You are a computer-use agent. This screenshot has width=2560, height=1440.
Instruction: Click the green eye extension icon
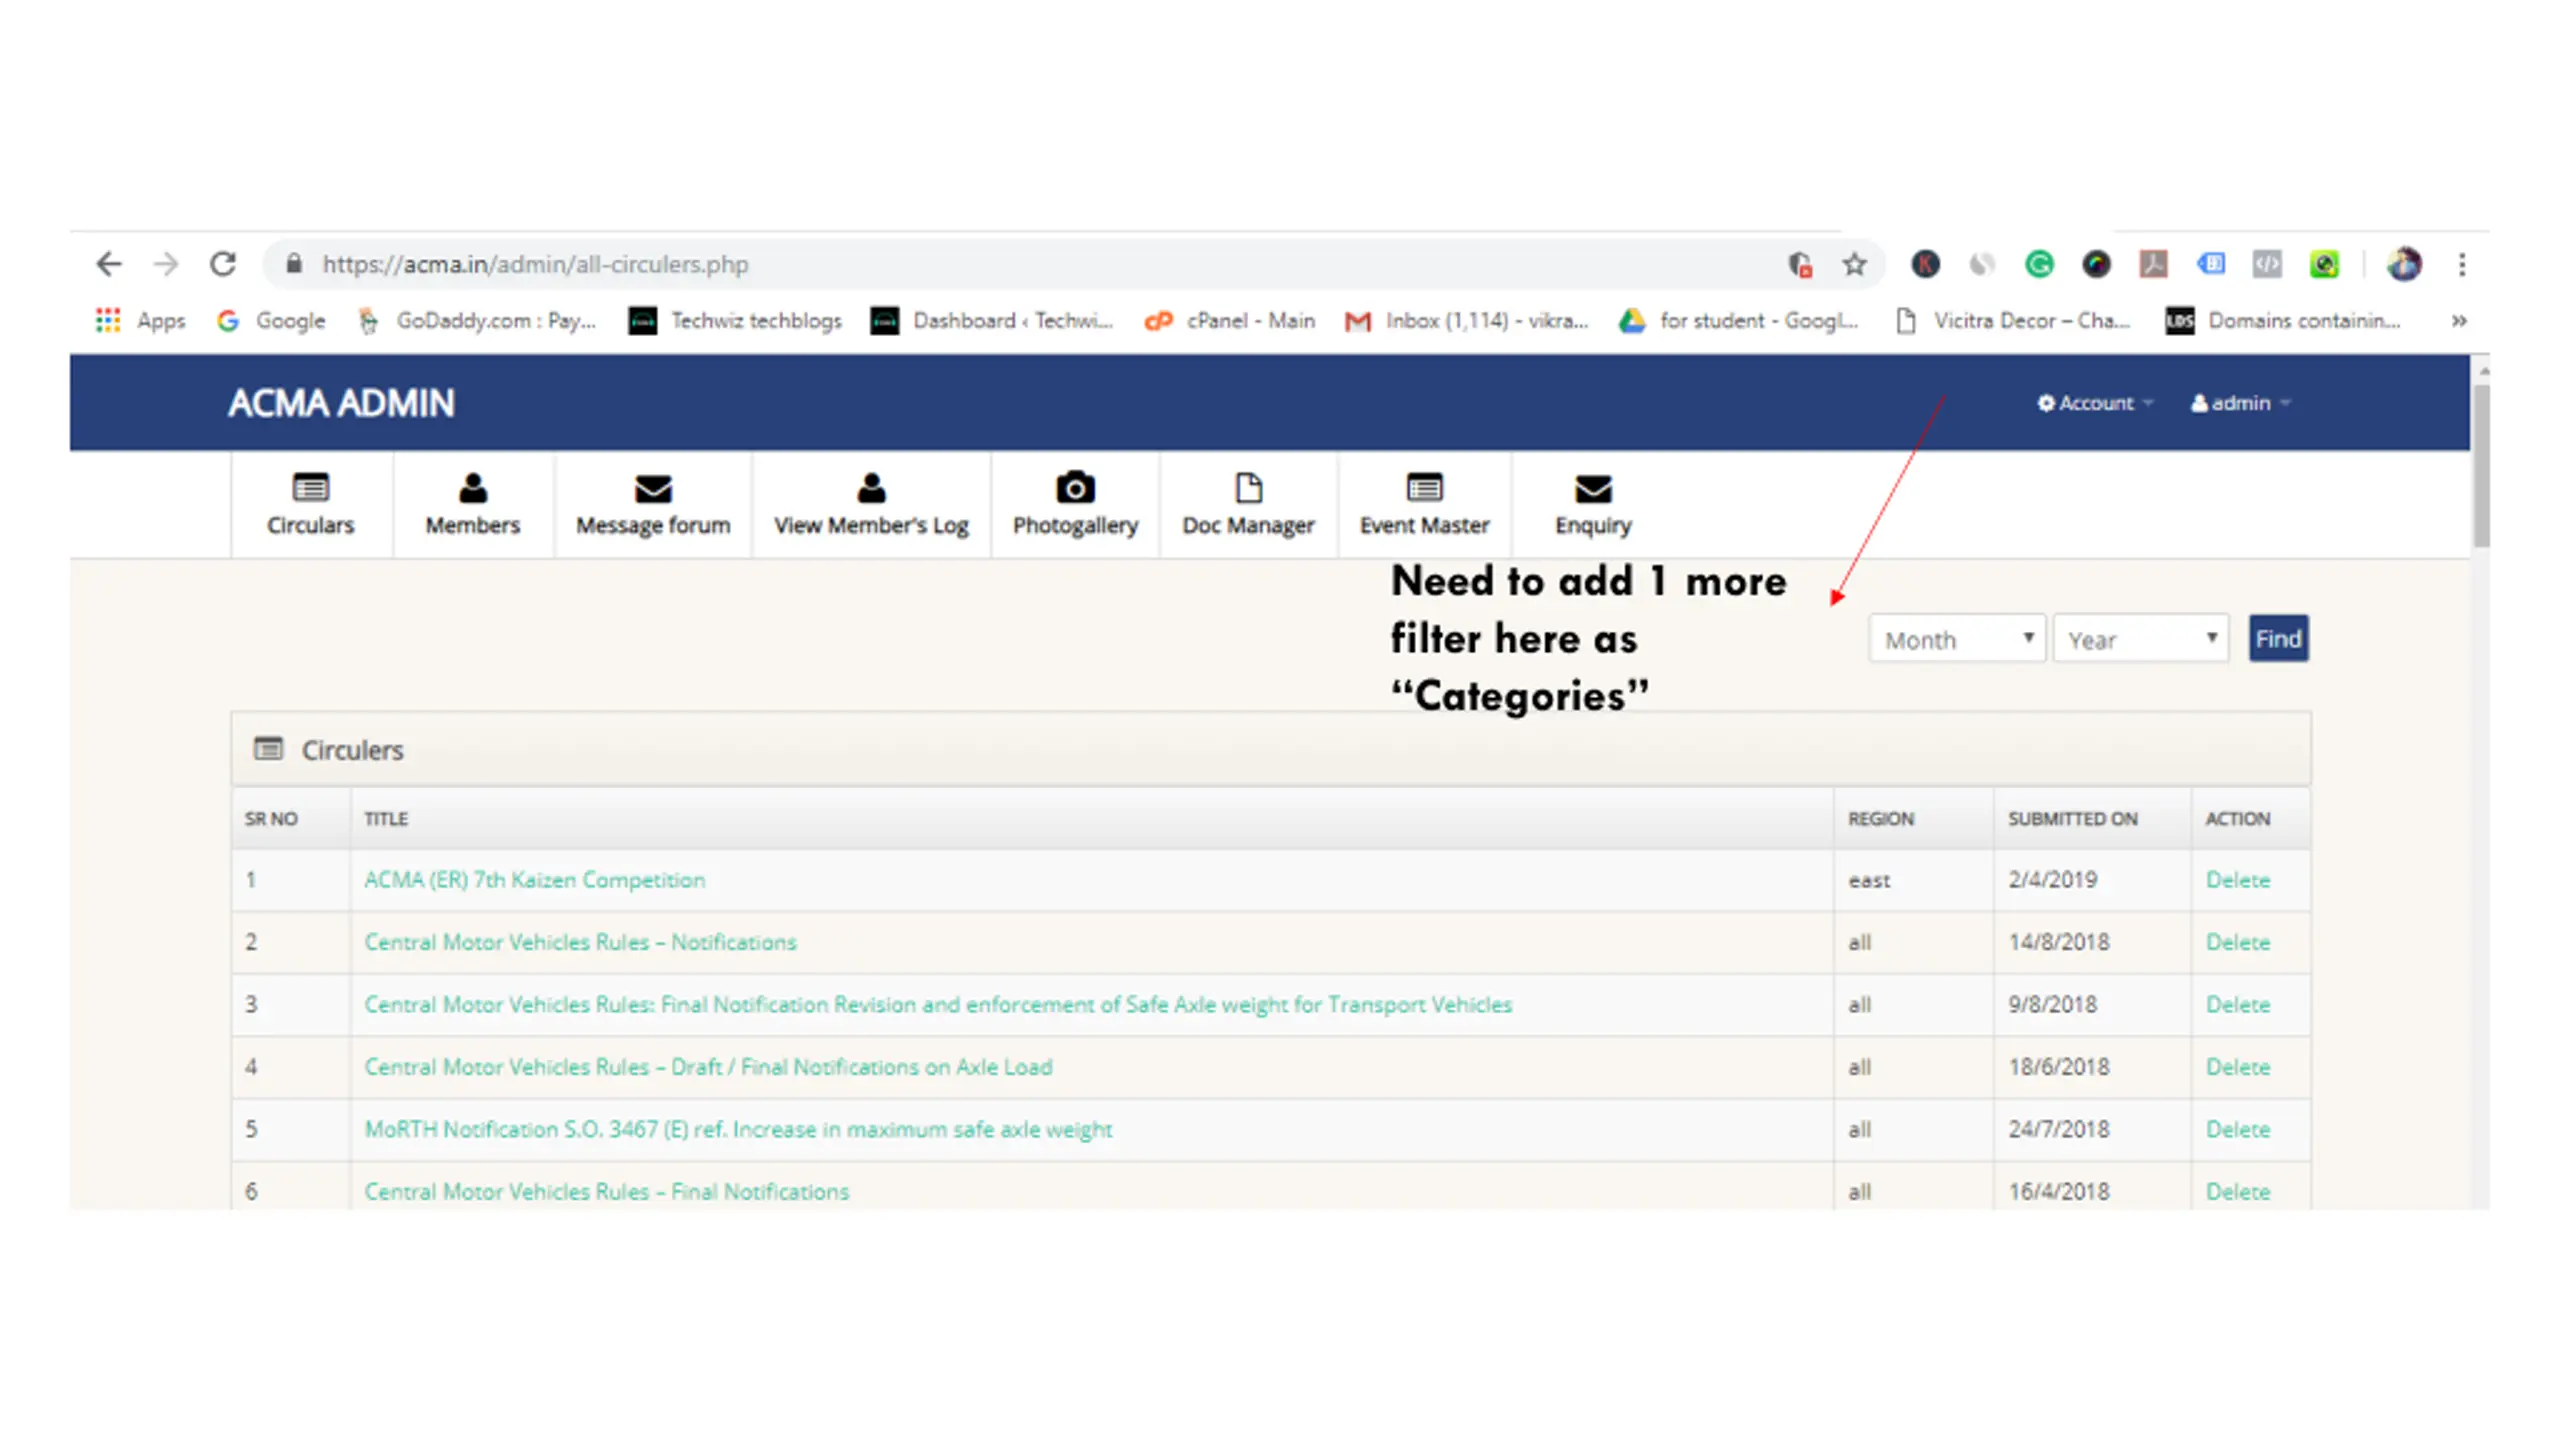pyautogui.click(x=2324, y=264)
